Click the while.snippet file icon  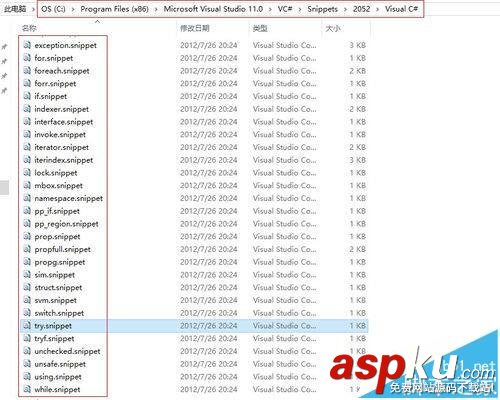(27, 389)
